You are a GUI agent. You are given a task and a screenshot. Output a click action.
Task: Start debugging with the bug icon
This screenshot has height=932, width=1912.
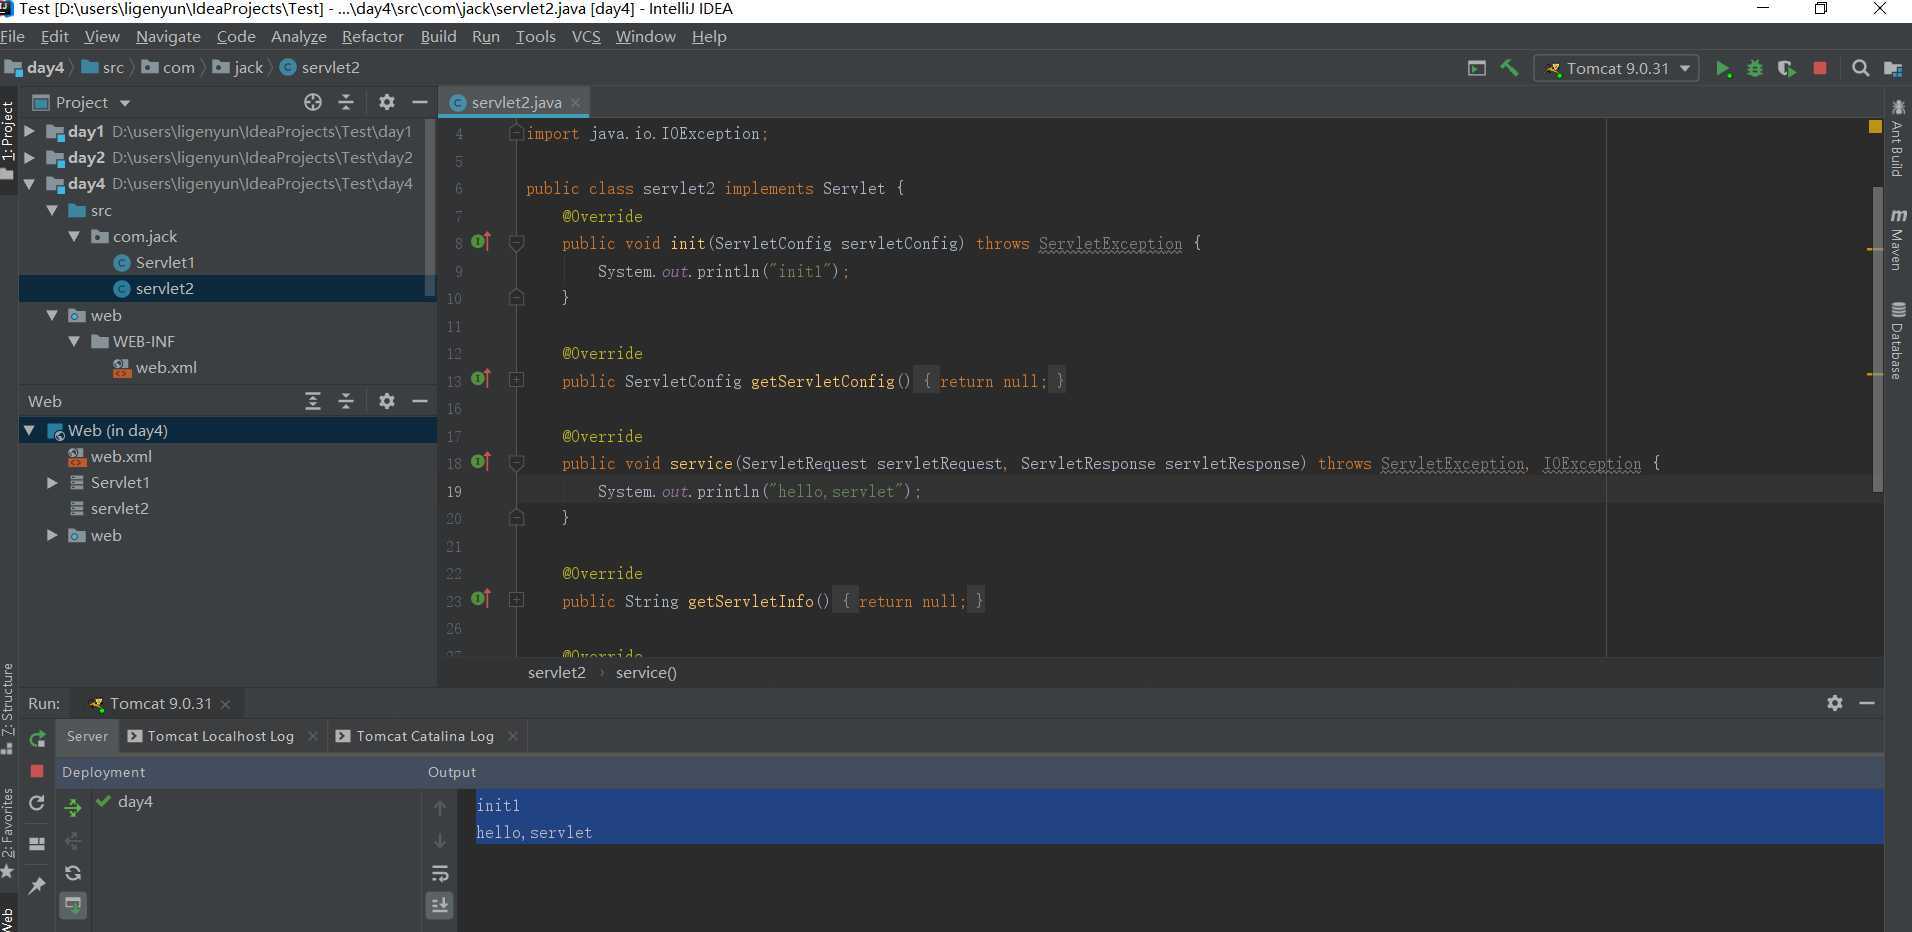pyautogui.click(x=1754, y=69)
